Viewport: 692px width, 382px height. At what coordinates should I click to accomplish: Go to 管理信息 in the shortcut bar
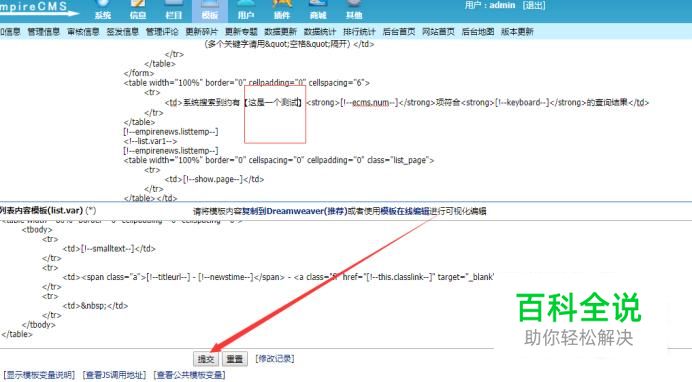[43, 32]
